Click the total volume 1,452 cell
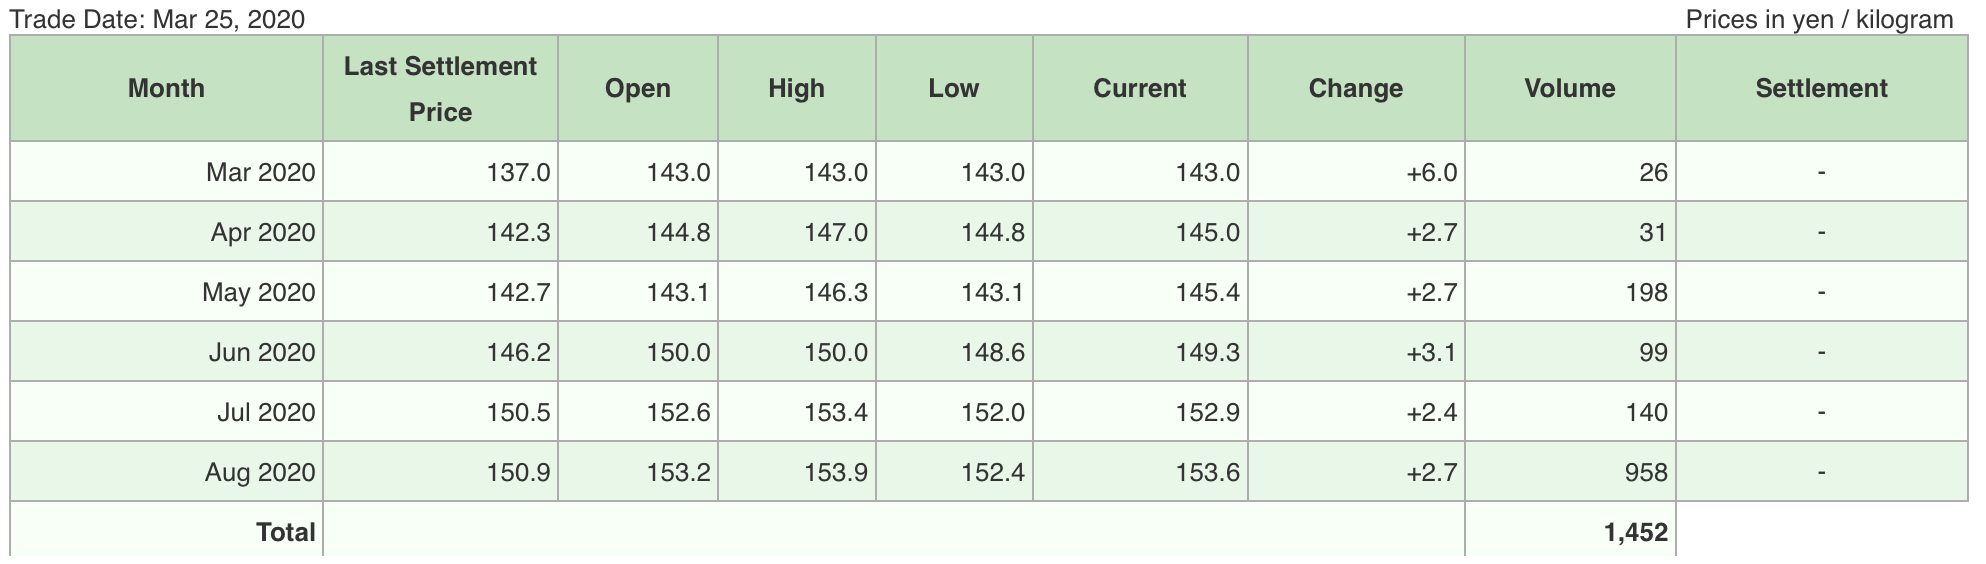This screenshot has height=564, width=1986. click(1570, 532)
